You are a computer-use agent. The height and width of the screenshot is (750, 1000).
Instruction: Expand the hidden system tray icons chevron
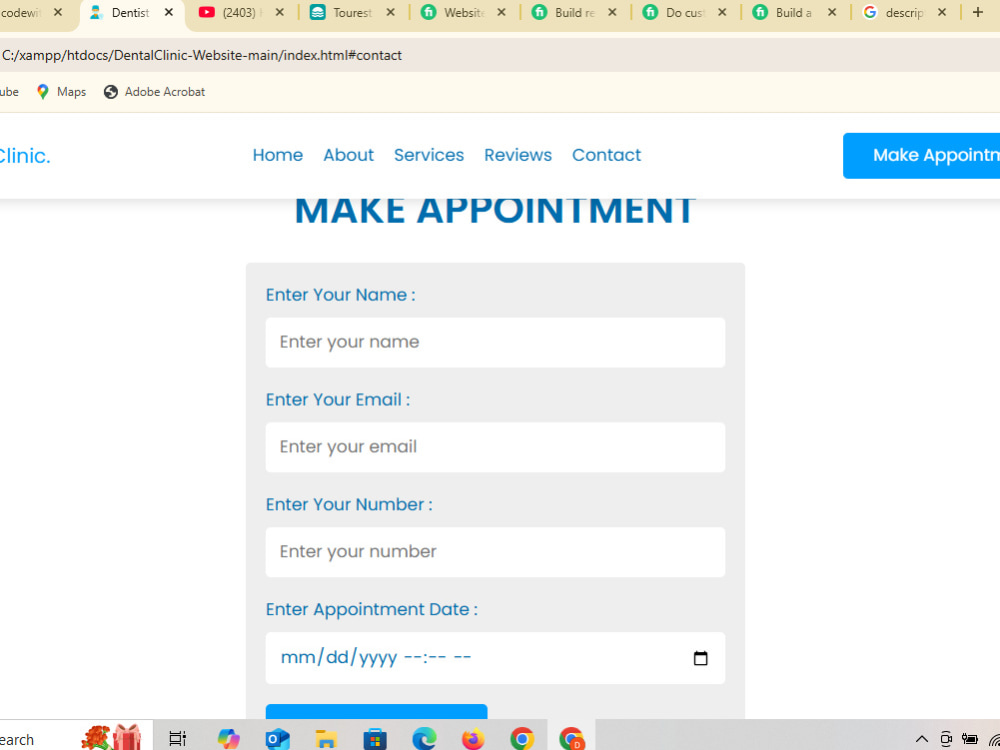tap(922, 739)
